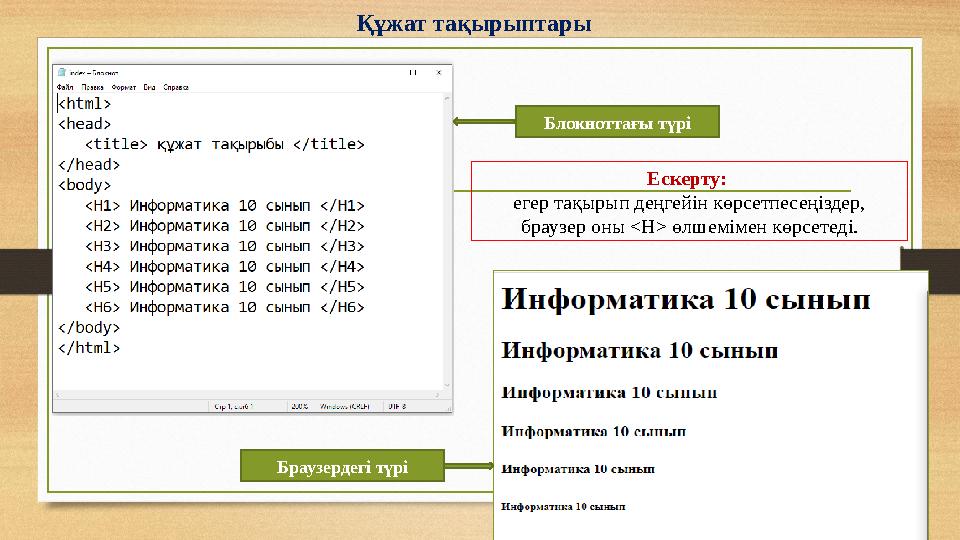Click the H5-sized heading in browser preview
Screen dimensions: 960x540
(578, 469)
